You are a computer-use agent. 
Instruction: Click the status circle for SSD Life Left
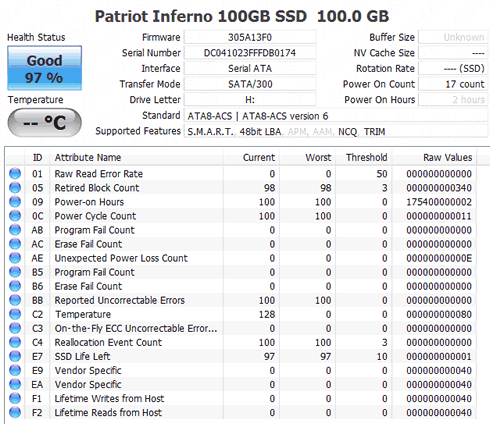coord(15,356)
